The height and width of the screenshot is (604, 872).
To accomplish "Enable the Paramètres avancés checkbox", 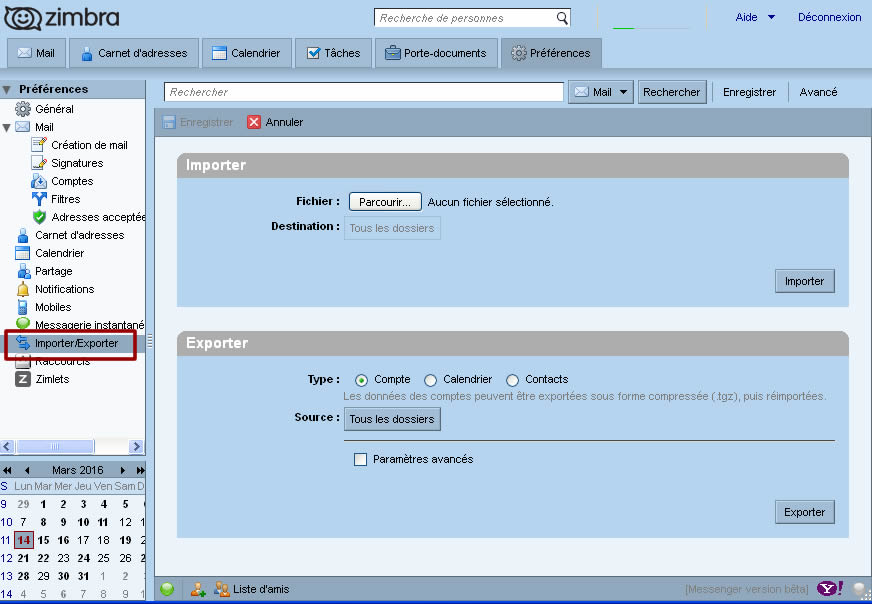I will 361,460.
